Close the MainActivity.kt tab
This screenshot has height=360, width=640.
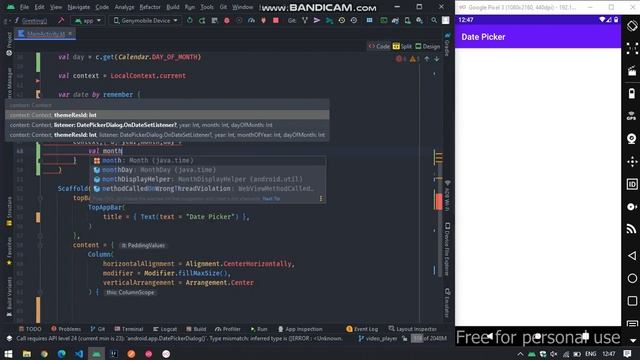[x=70, y=34]
